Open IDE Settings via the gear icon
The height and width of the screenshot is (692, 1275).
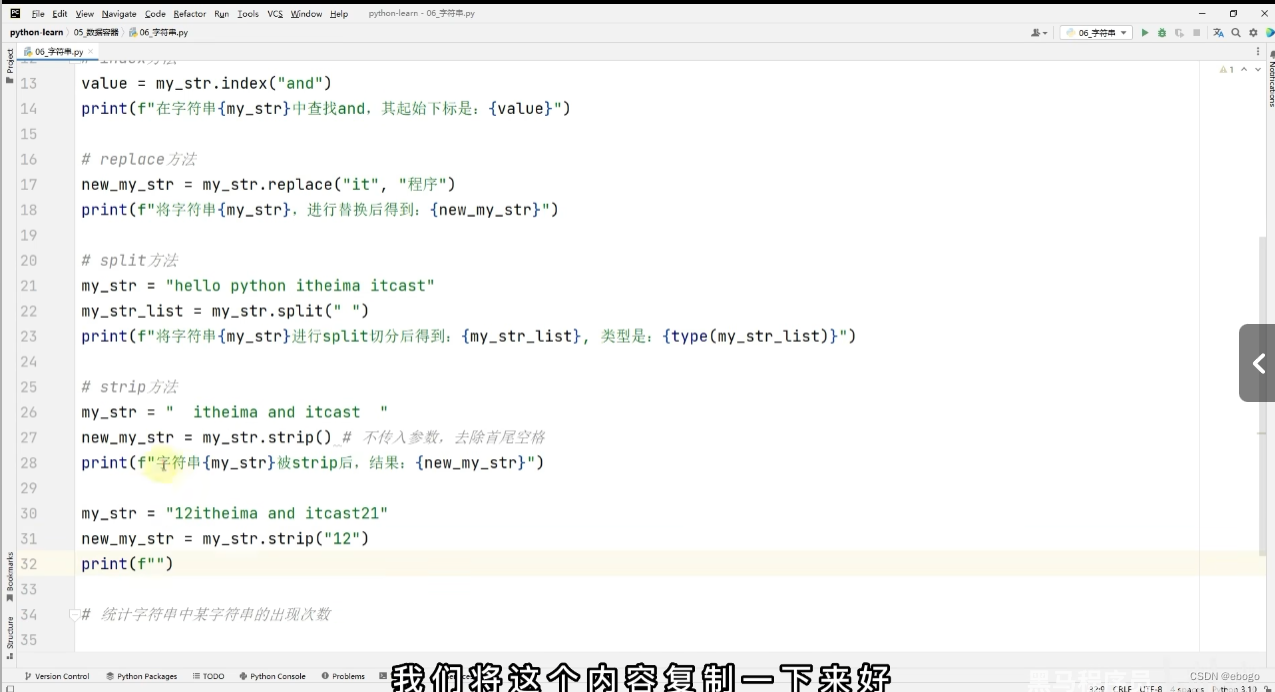click(x=1254, y=32)
